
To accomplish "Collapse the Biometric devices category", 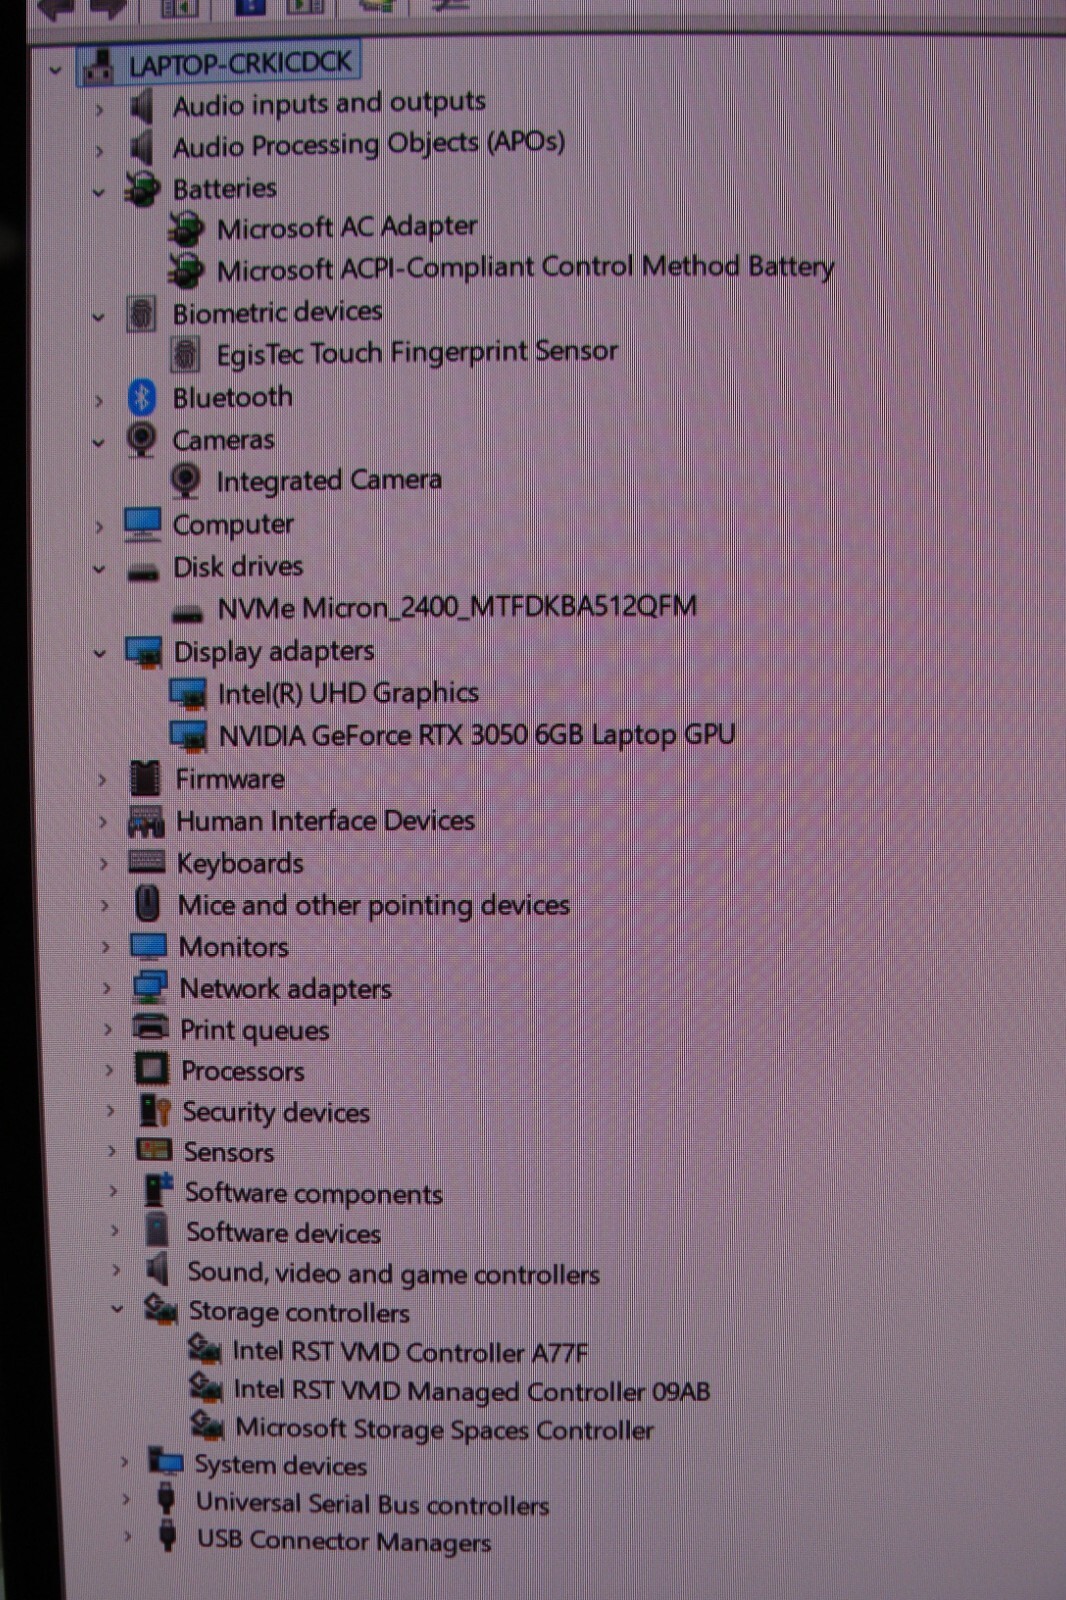I will [98, 317].
